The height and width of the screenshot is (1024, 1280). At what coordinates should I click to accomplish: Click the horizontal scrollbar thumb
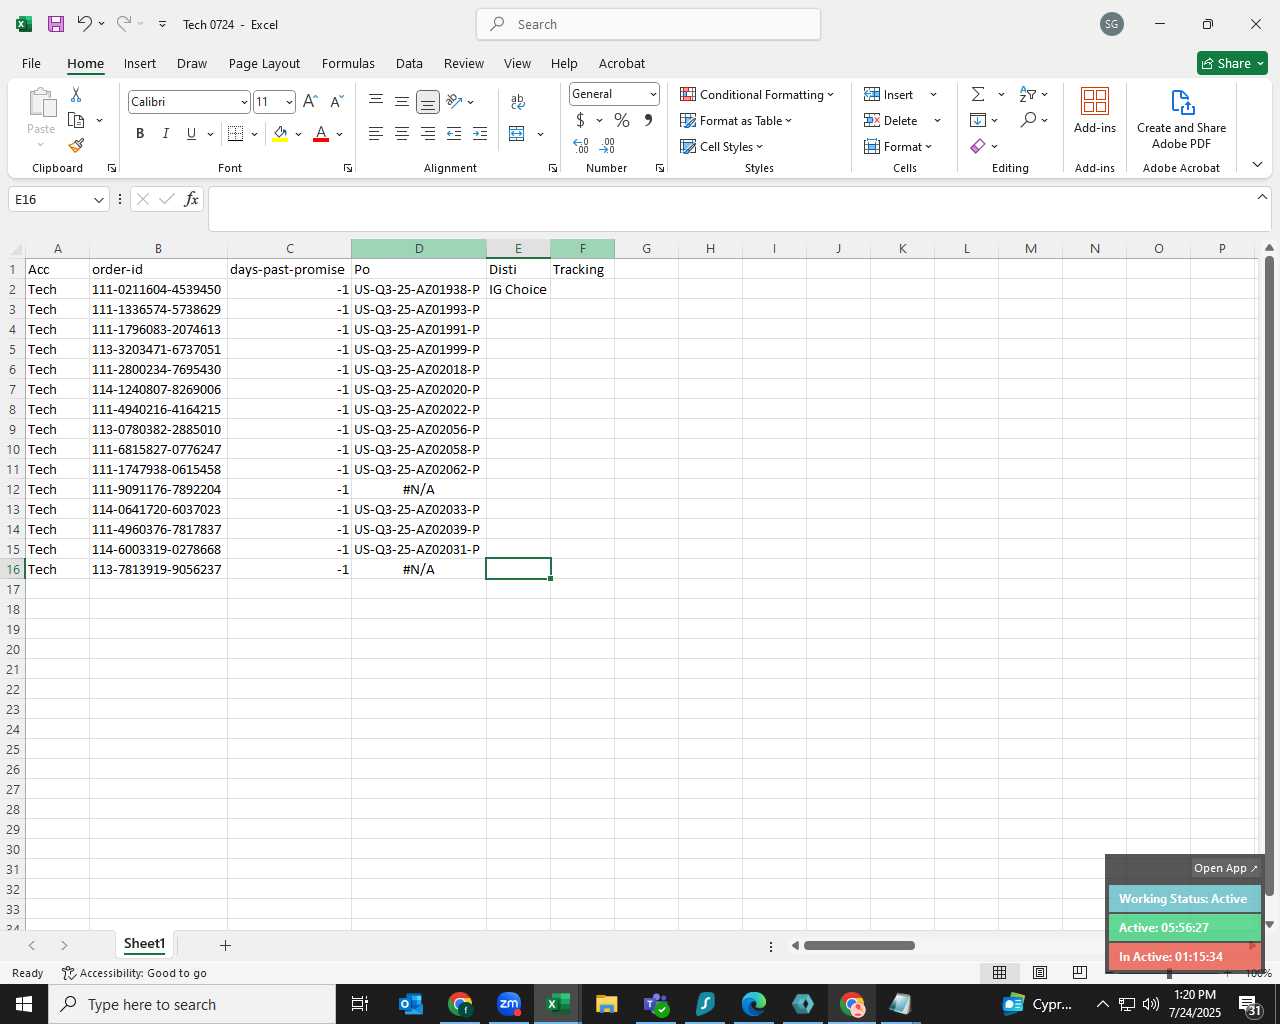point(859,945)
